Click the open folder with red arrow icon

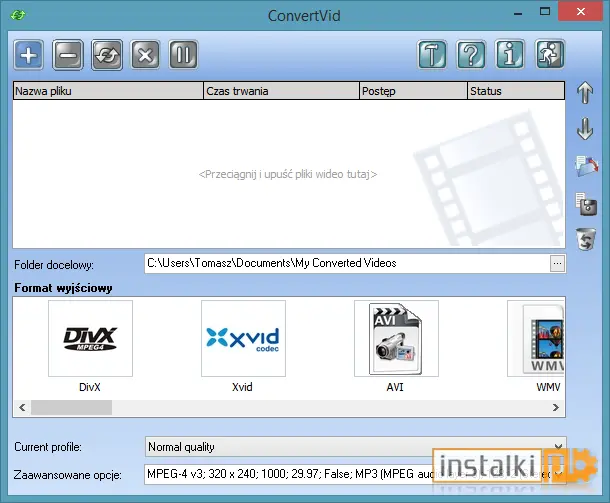point(586,166)
